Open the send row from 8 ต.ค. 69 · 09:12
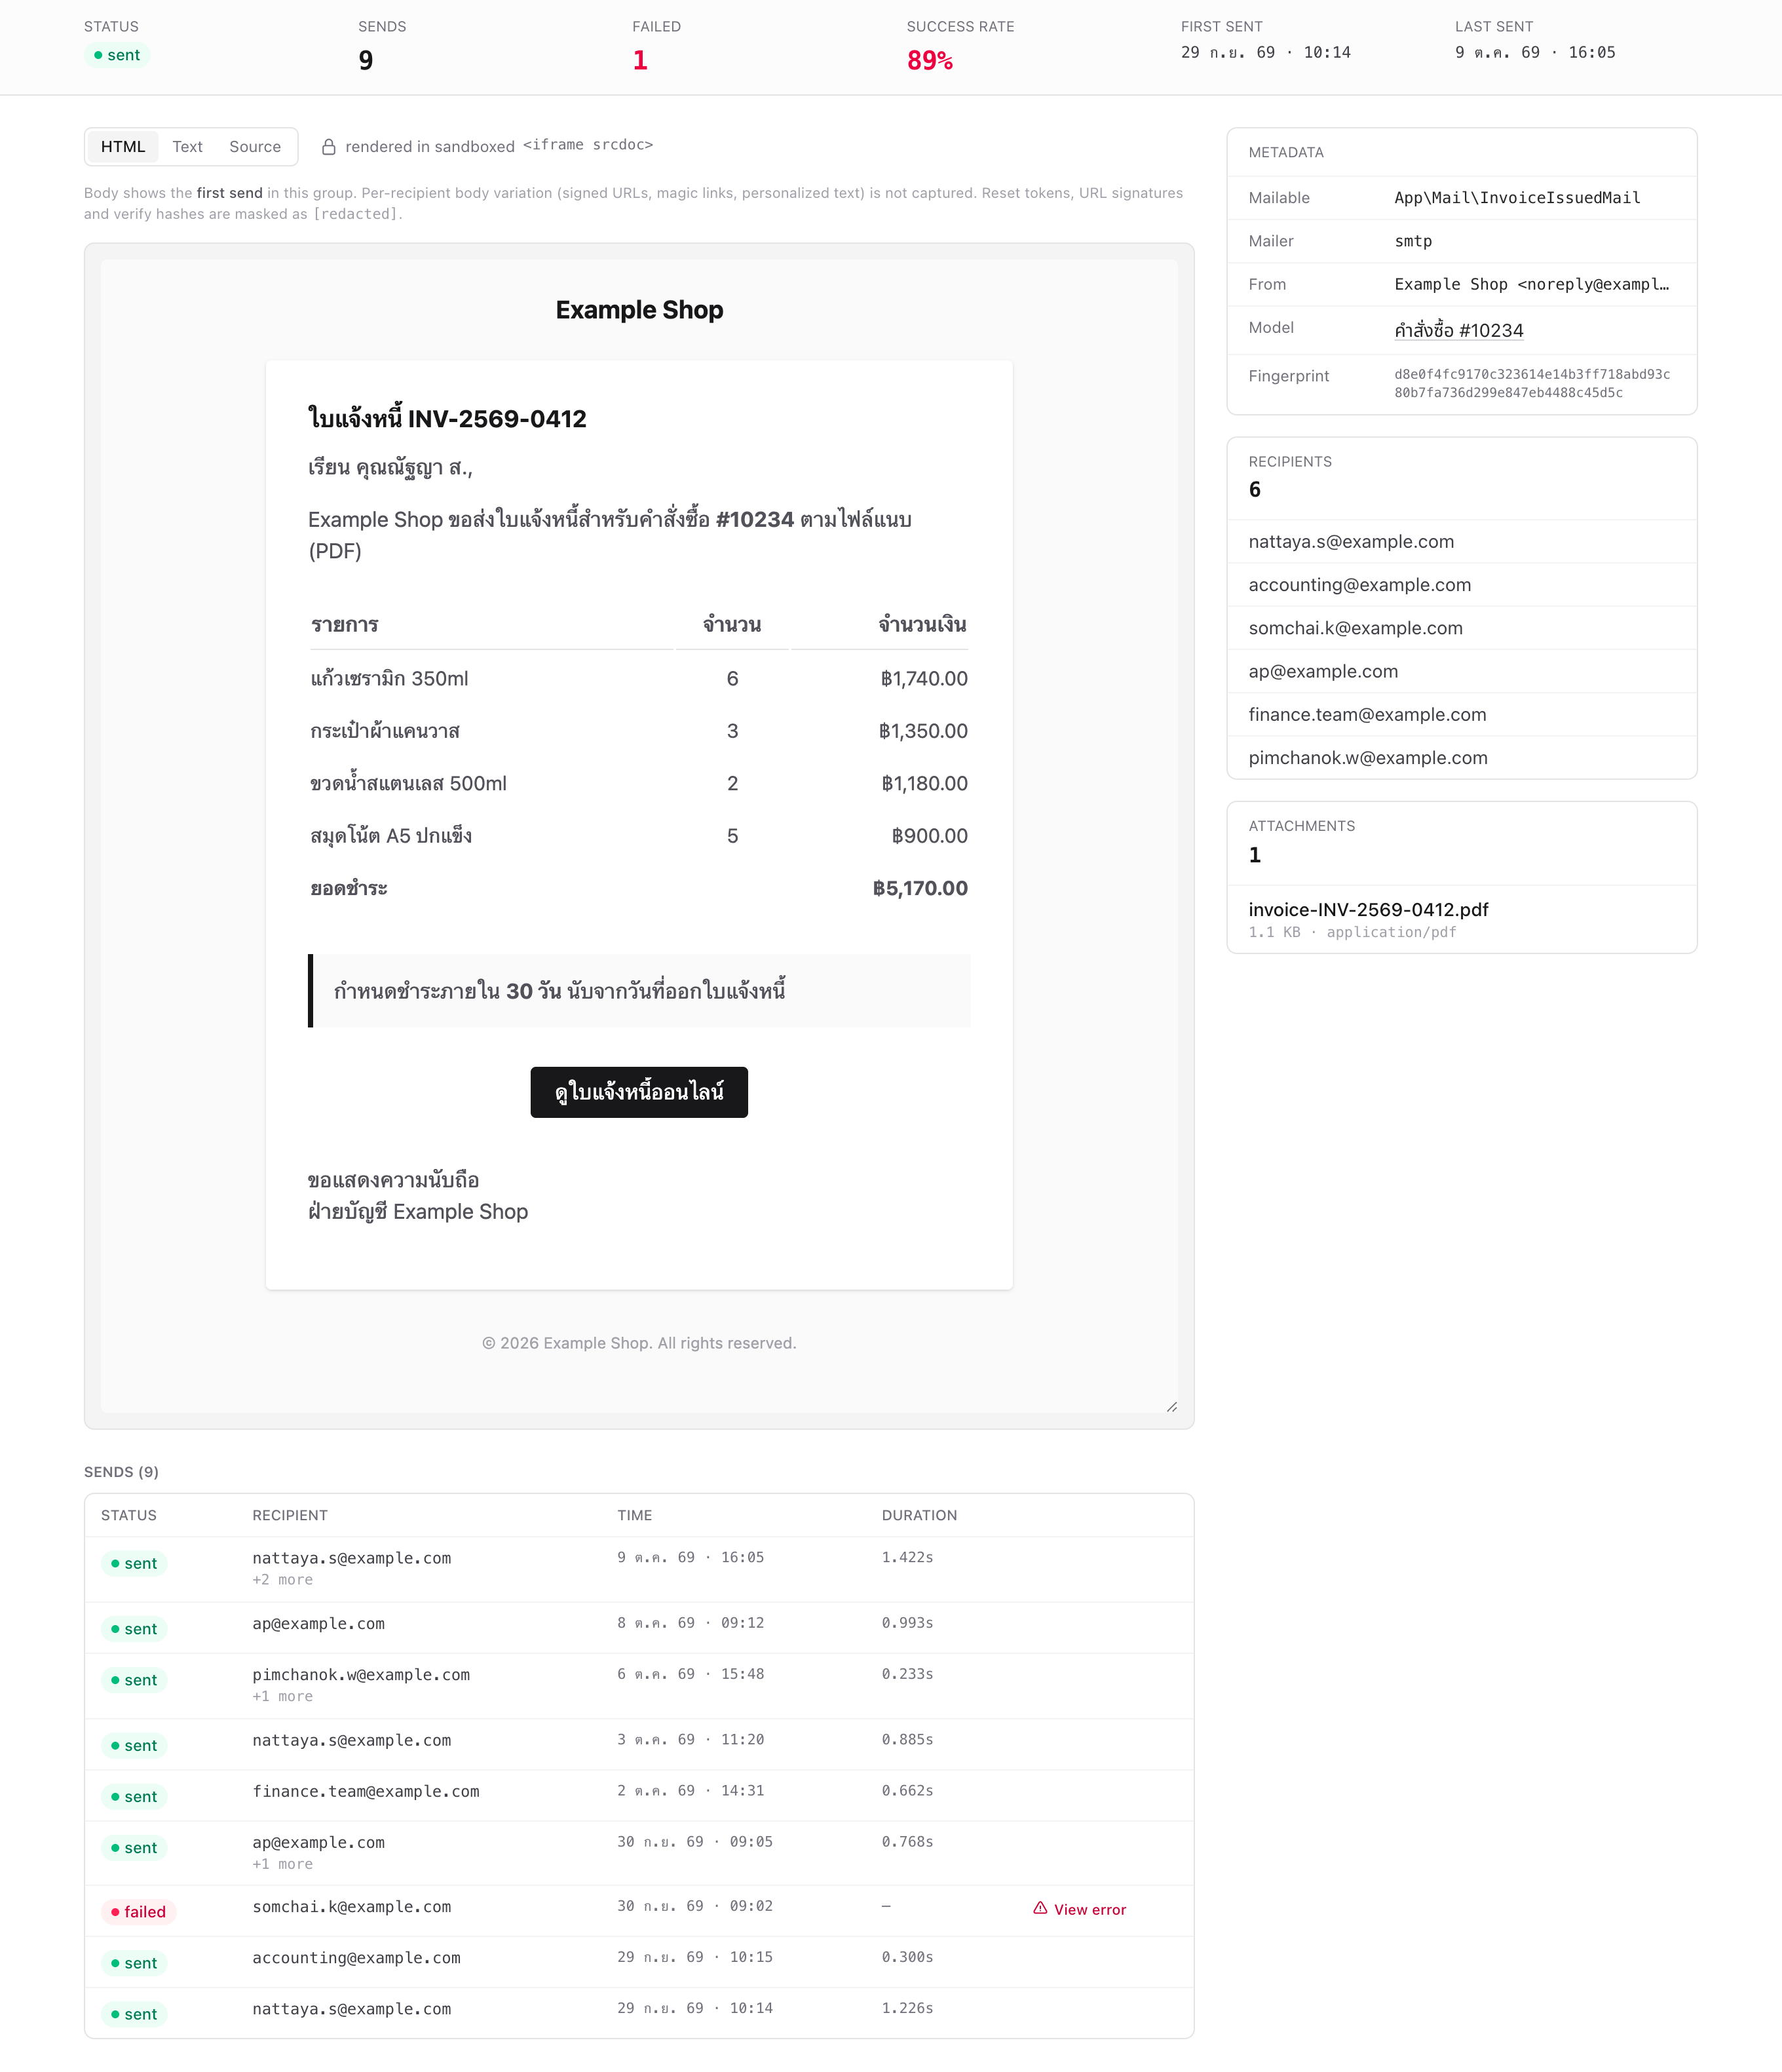 coord(639,1628)
